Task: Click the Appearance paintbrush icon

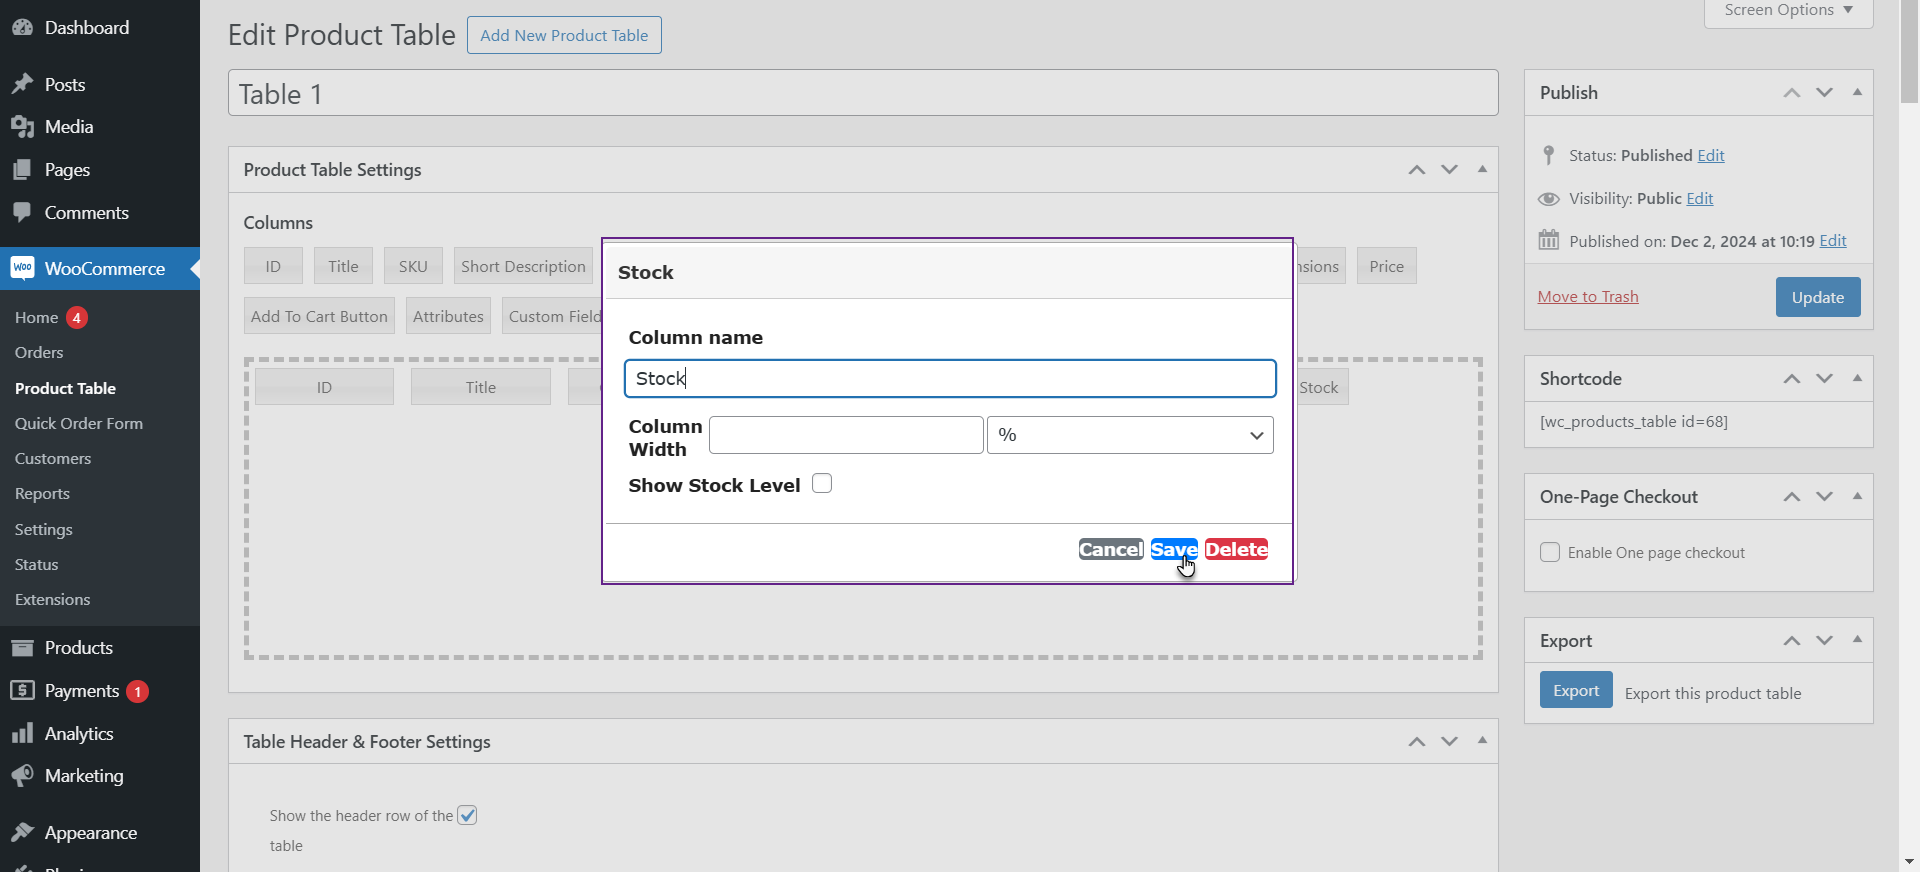Action: 22,833
